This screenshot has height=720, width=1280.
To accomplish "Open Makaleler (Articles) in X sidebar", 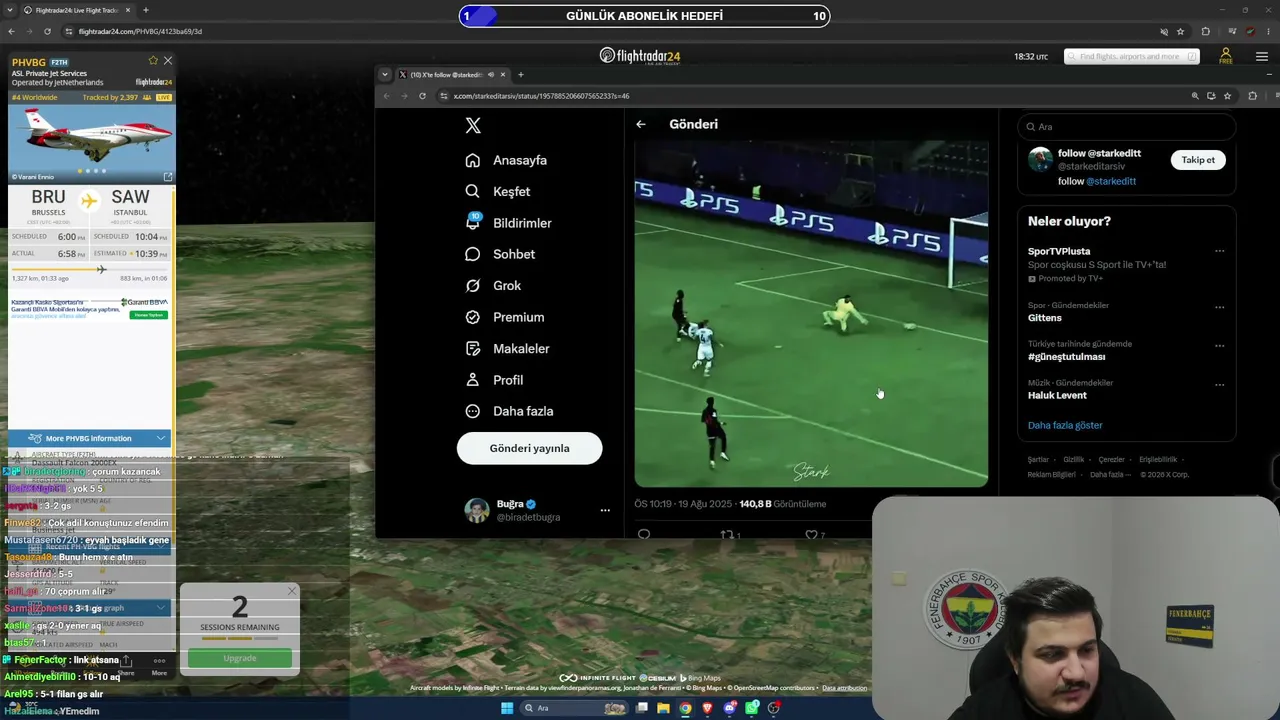I will pos(507,348).
